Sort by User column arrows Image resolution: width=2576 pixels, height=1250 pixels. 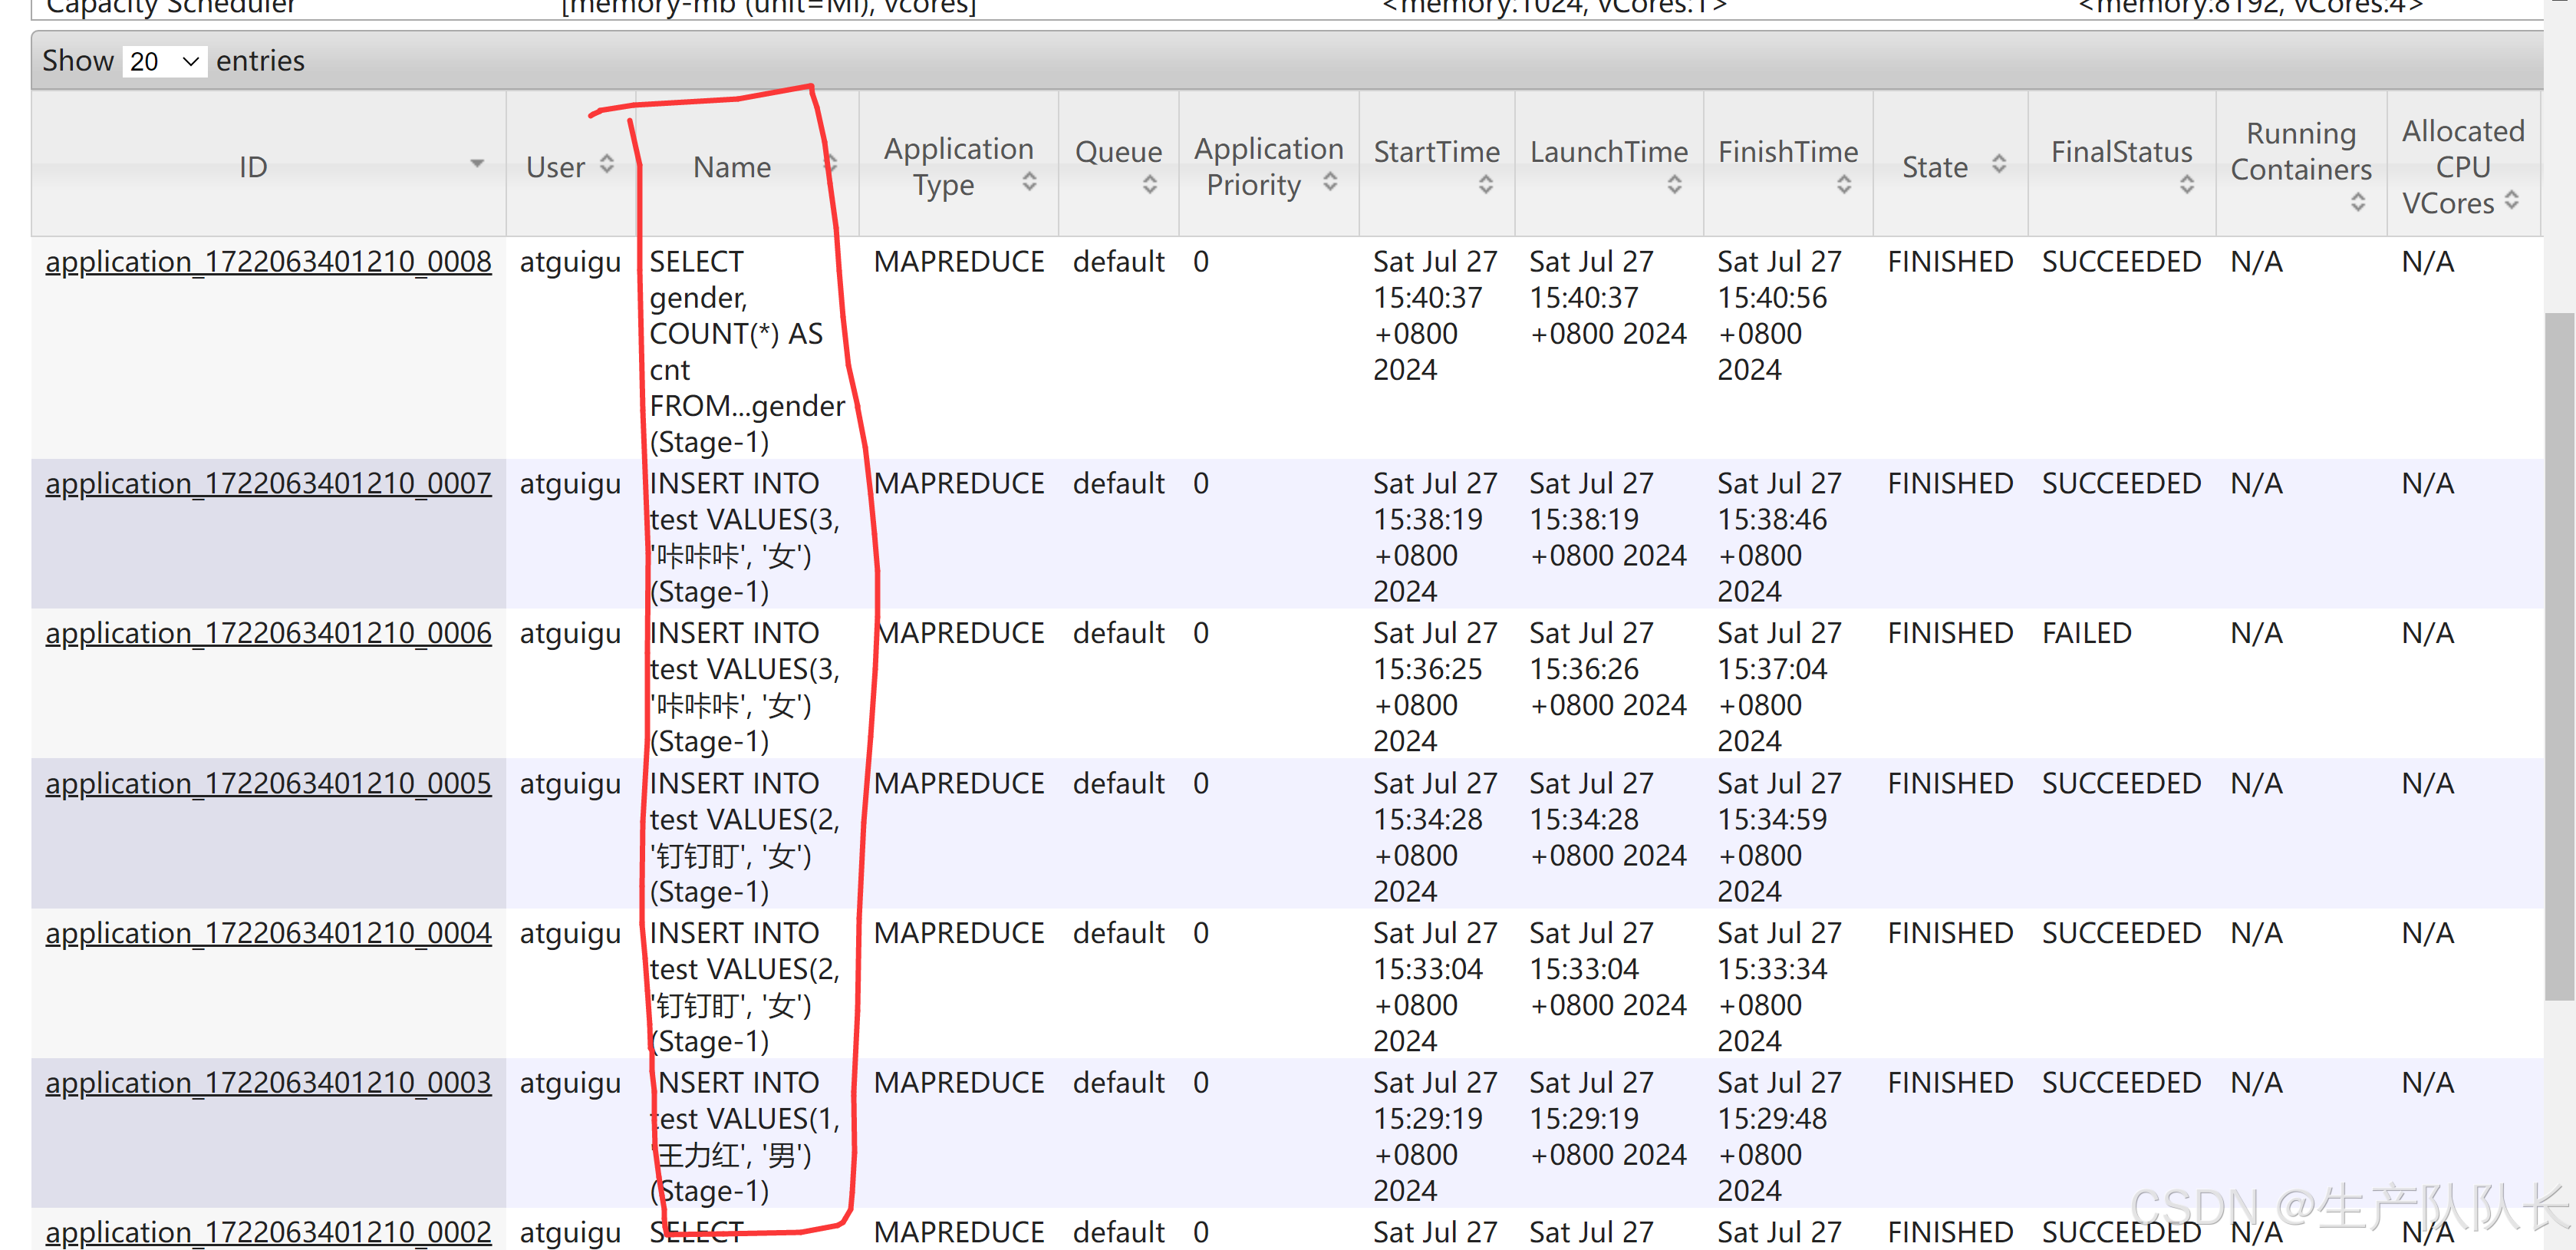(607, 165)
